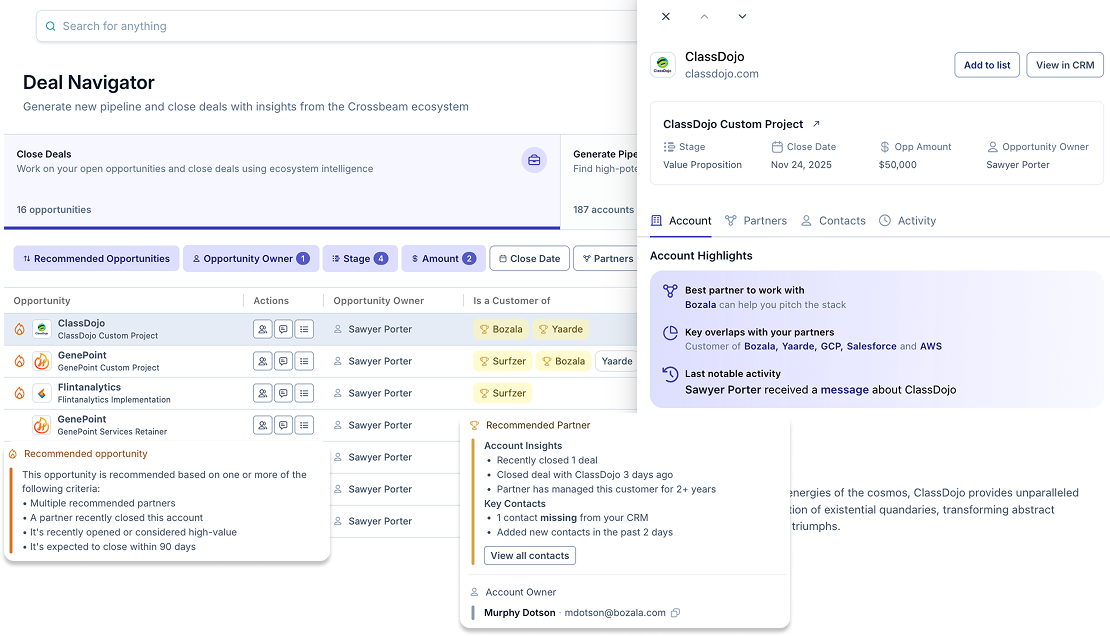Open the Stage filter
This screenshot has height=636, width=1110.
pyautogui.click(x=360, y=259)
